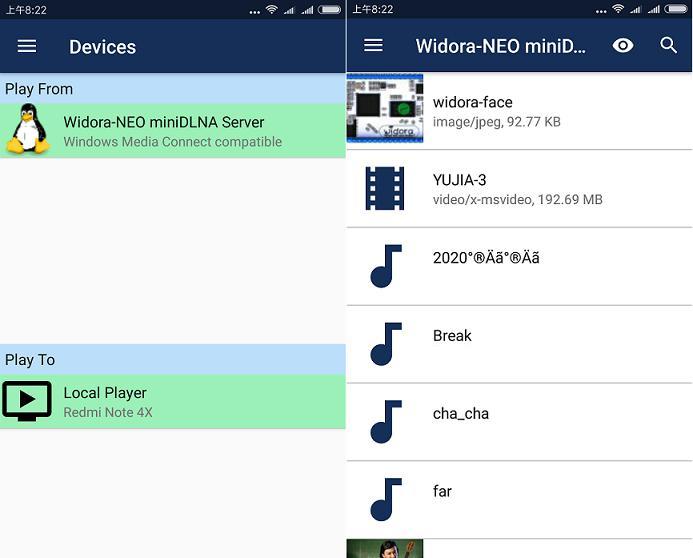This screenshot has width=693, height=558.
Task: Open hamburger menu beside Widora-NEO miniDLNA title
Action: [373, 46]
